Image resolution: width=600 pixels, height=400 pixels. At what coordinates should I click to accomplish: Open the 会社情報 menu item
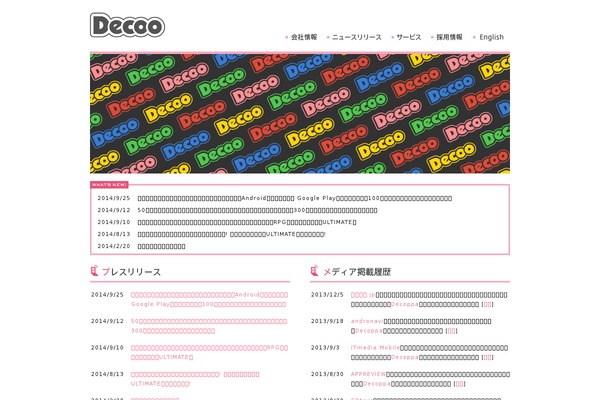pyautogui.click(x=304, y=37)
